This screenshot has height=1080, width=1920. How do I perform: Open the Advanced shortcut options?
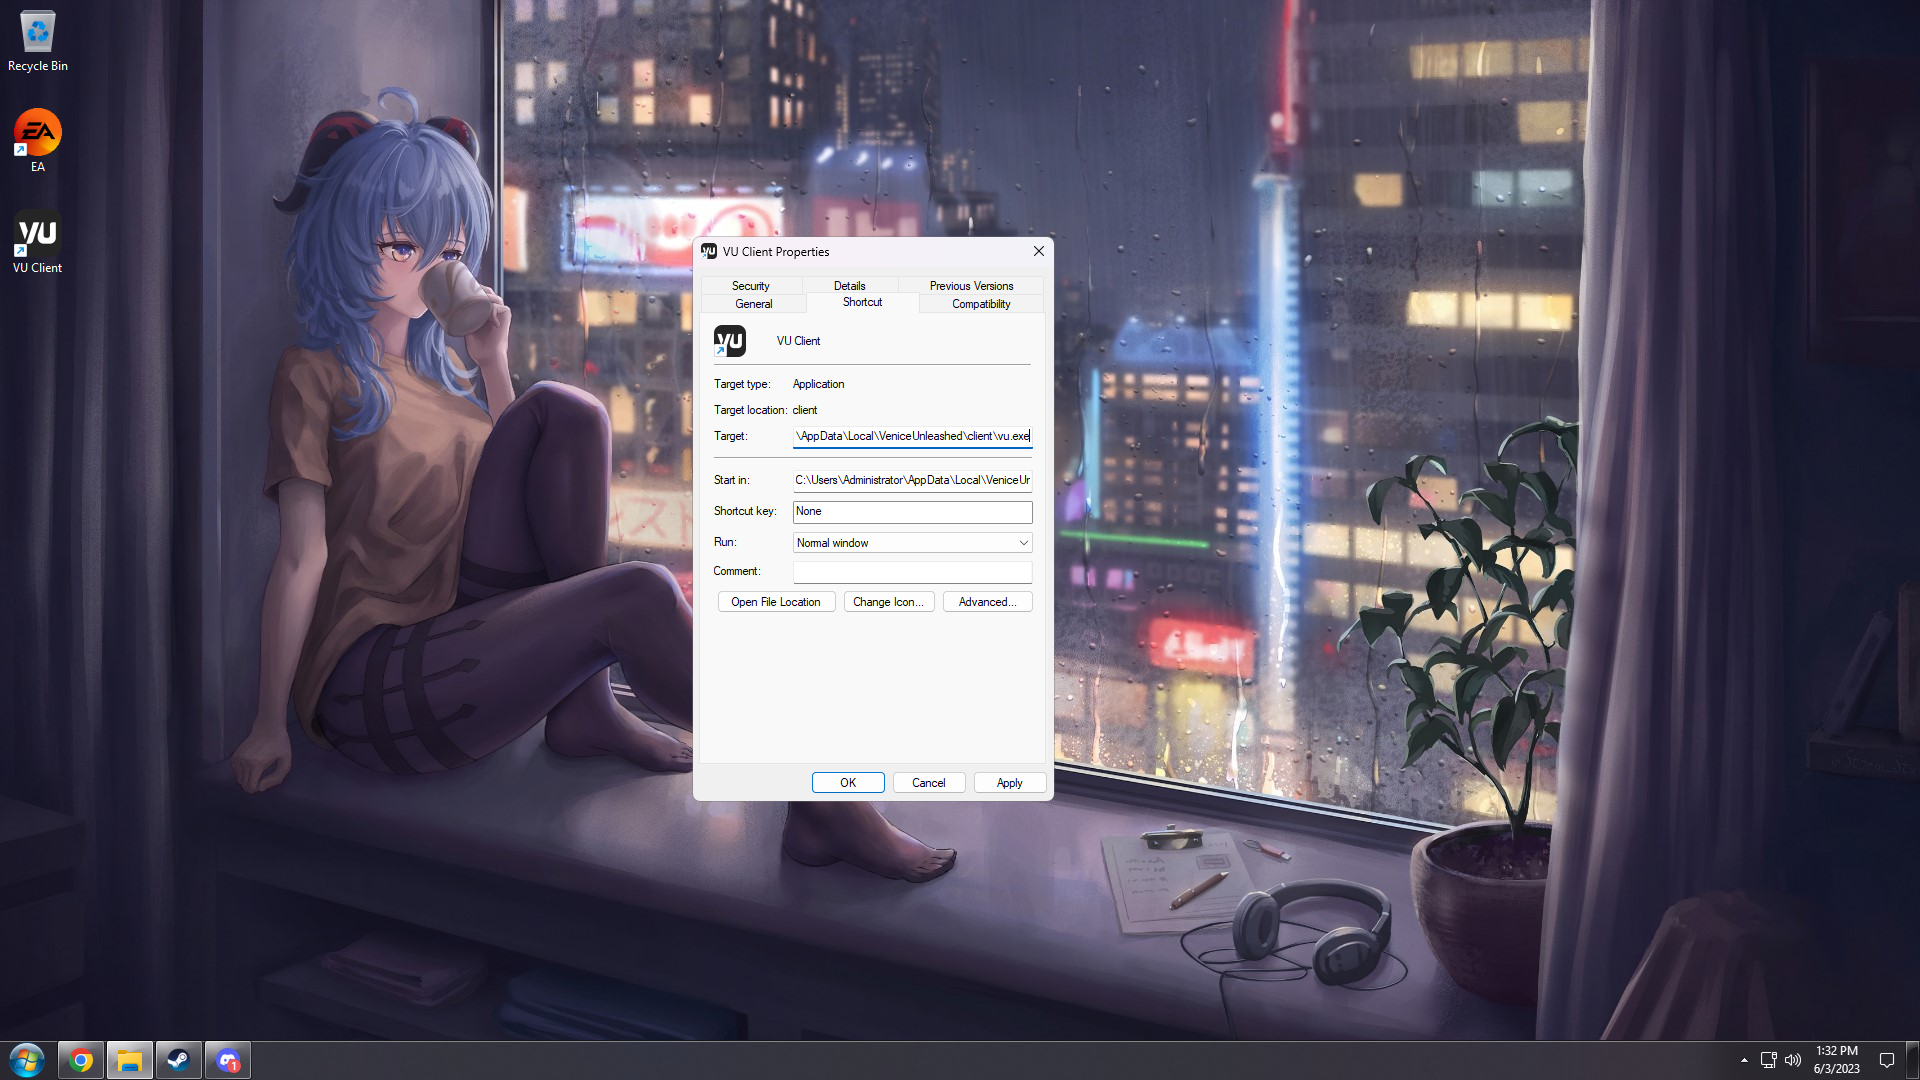tap(986, 602)
